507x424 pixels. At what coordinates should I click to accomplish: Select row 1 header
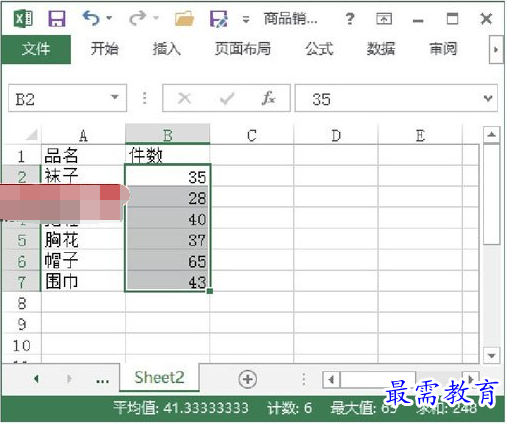click(x=21, y=155)
